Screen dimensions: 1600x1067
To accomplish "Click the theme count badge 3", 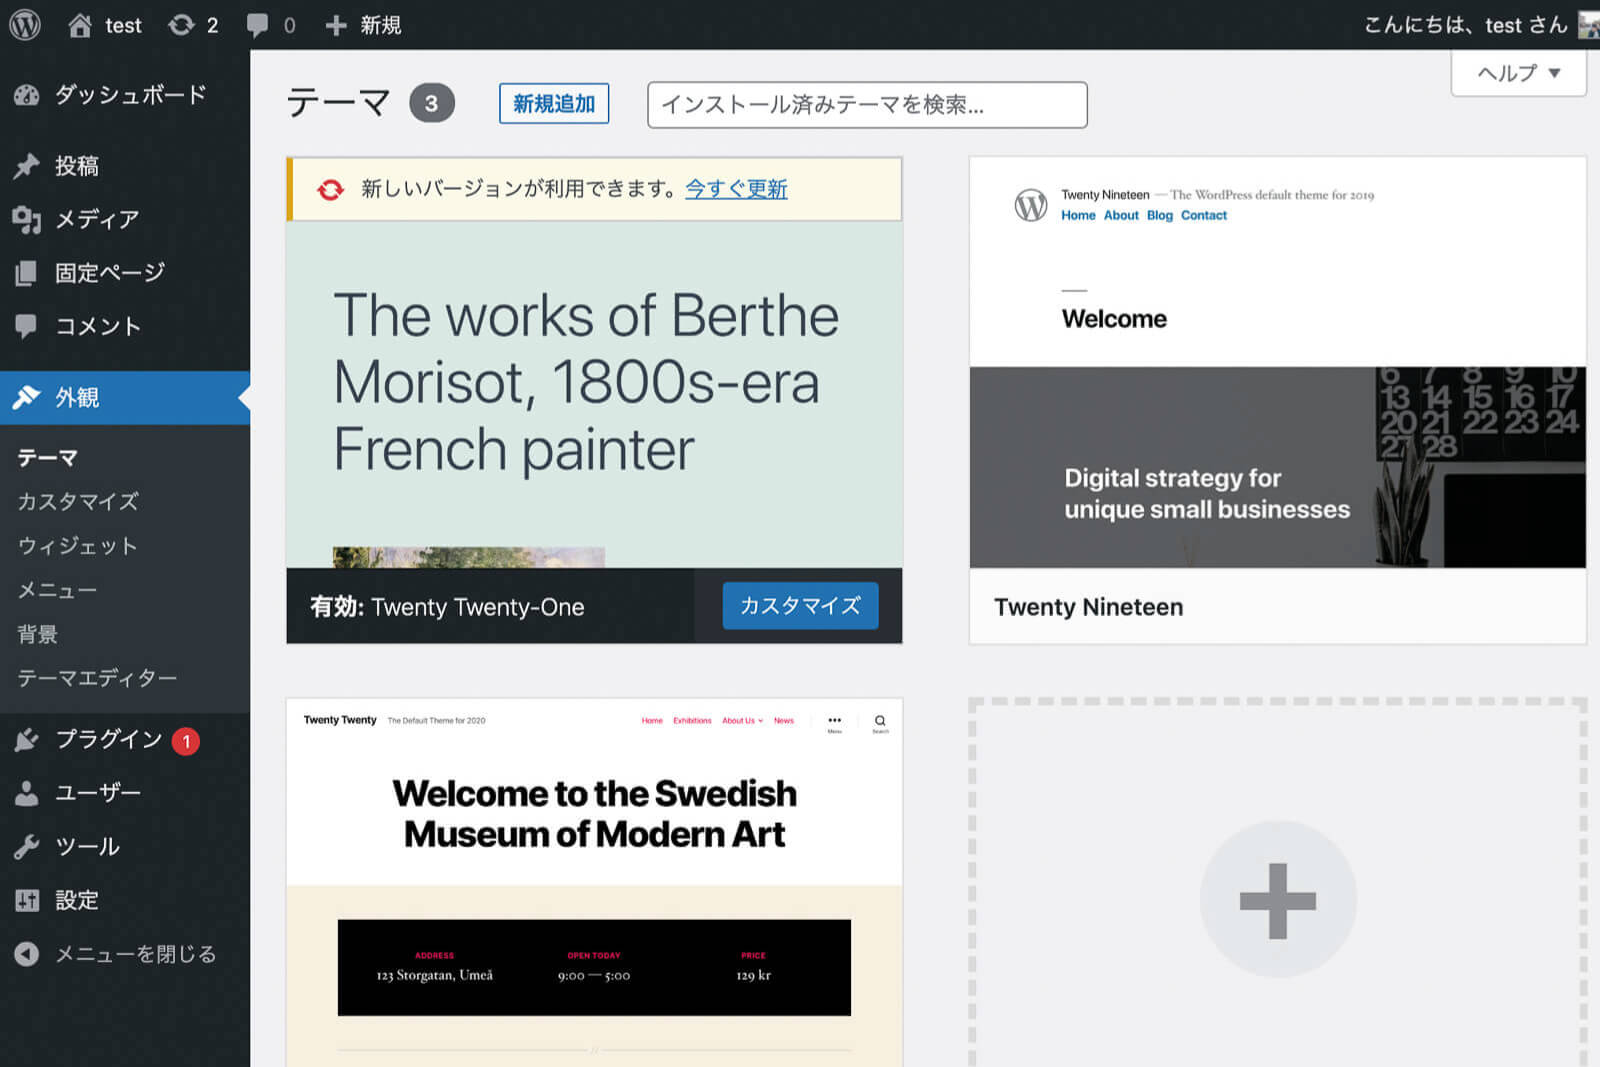I will click(432, 103).
